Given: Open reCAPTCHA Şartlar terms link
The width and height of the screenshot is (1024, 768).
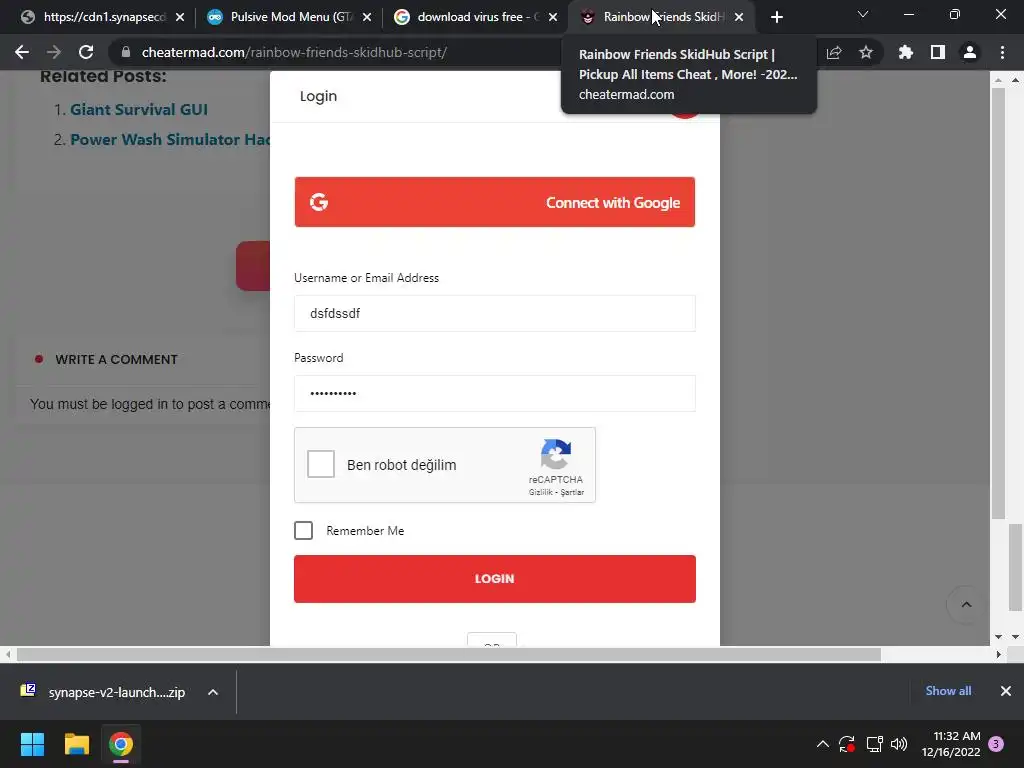Looking at the screenshot, I should coord(572,492).
